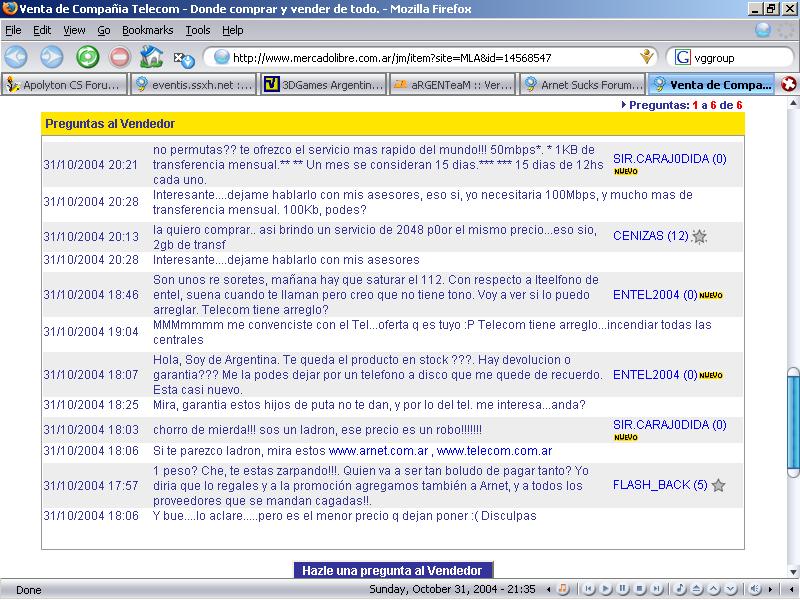Click the date Sunday, October 31, 2004 - 21:35
800x600 pixels.
coord(452,589)
